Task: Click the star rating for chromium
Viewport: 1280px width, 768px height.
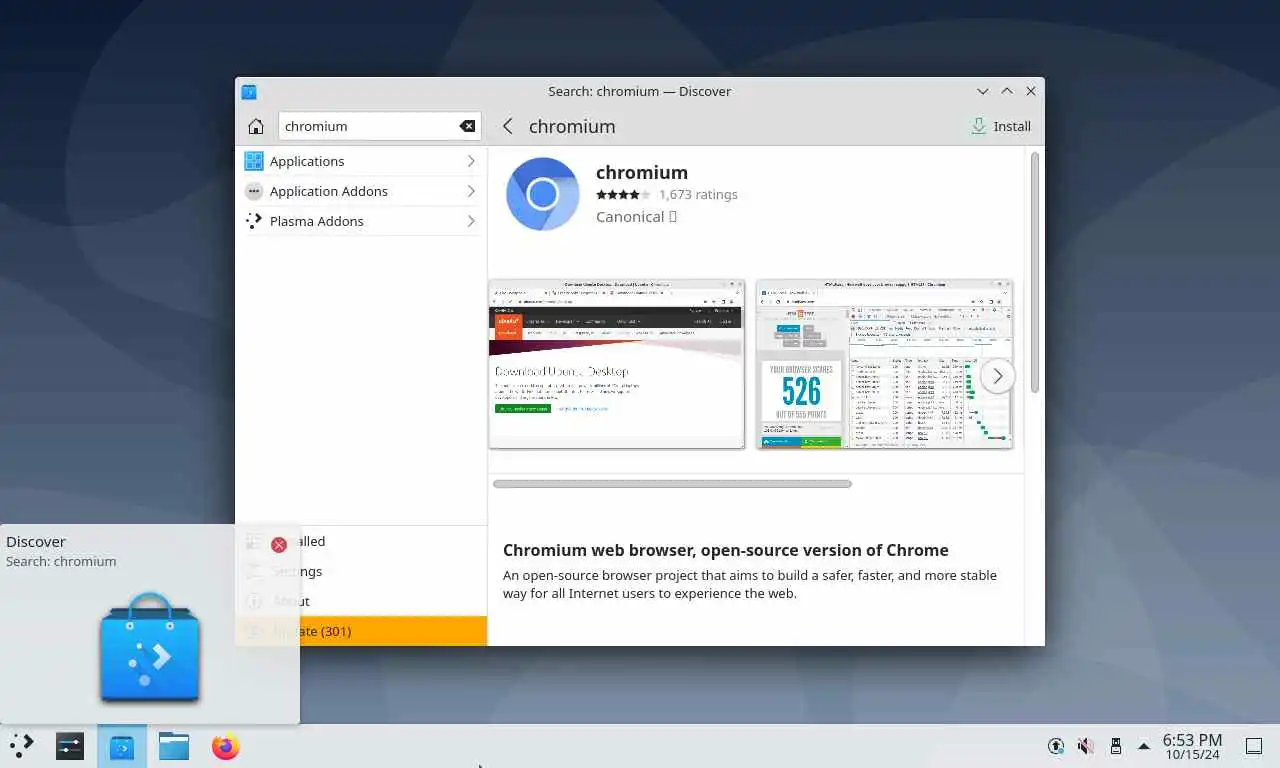Action: tap(623, 195)
